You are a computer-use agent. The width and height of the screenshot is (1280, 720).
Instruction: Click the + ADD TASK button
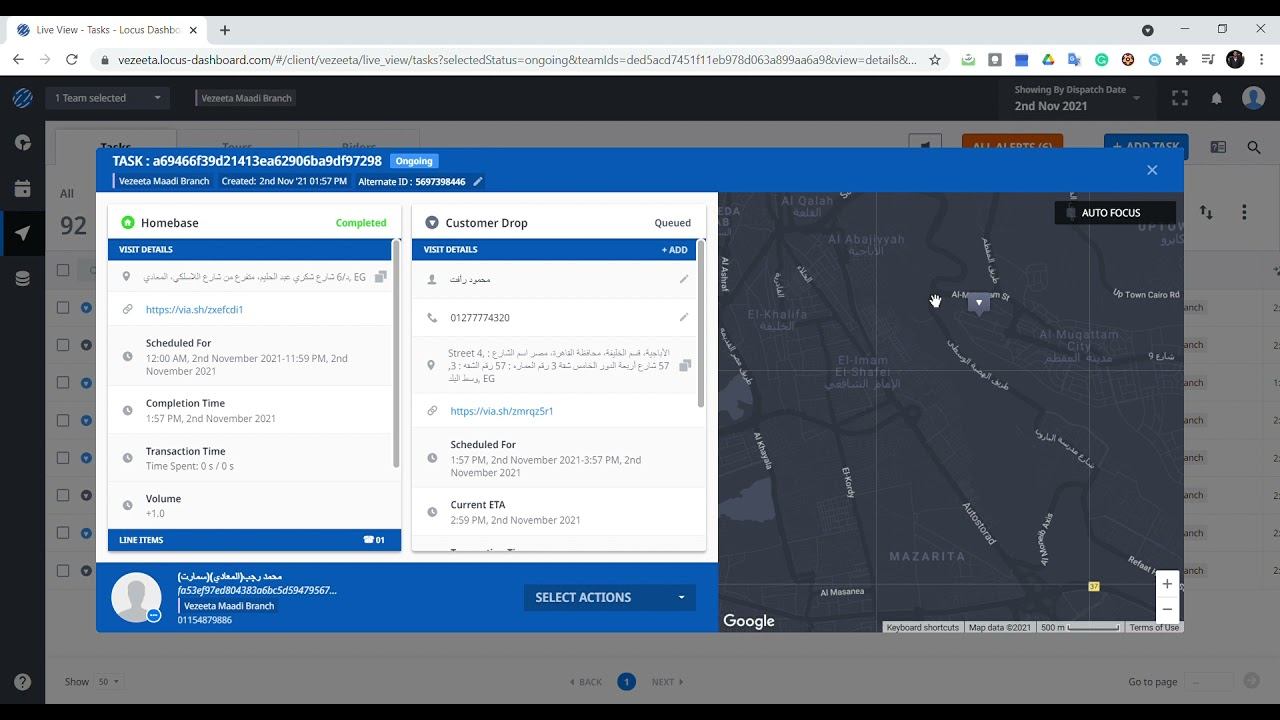1146,146
